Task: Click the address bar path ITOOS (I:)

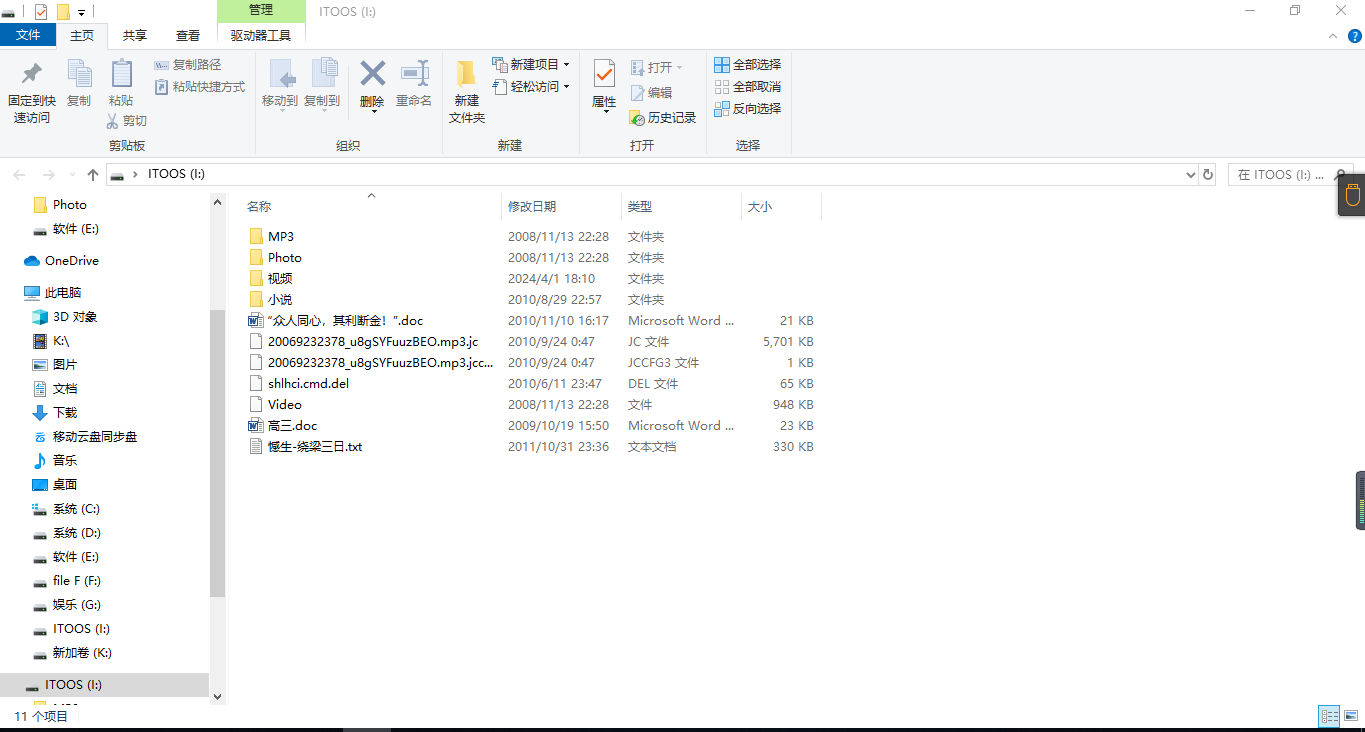Action: click(176, 174)
